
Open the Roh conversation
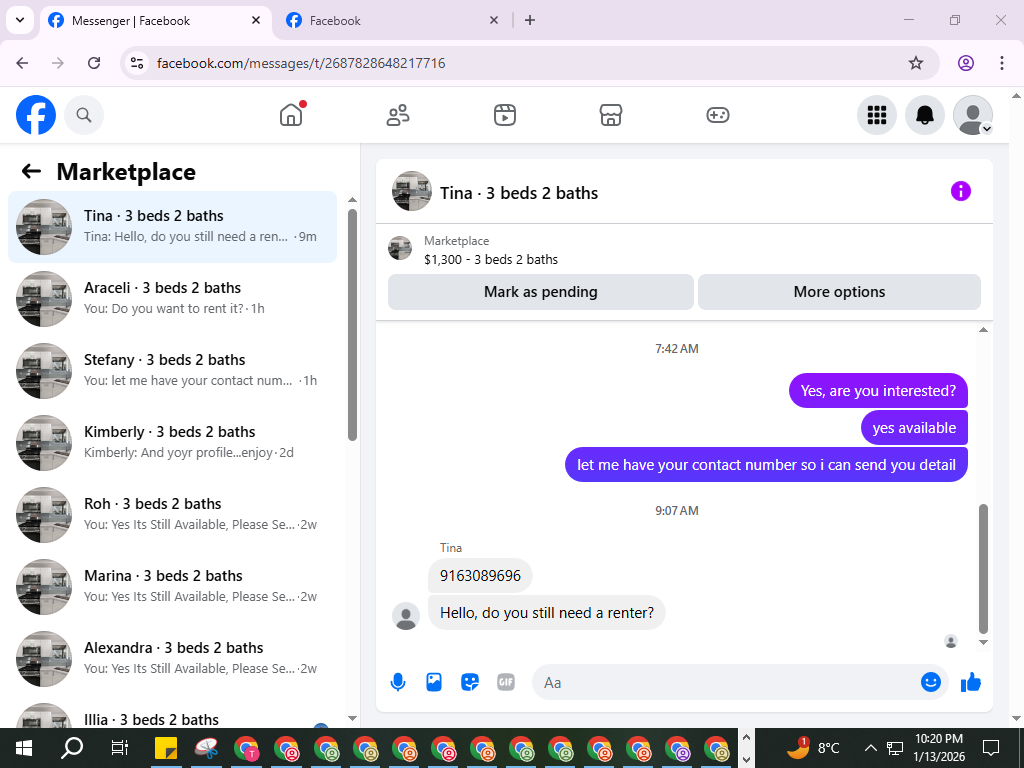click(172, 514)
